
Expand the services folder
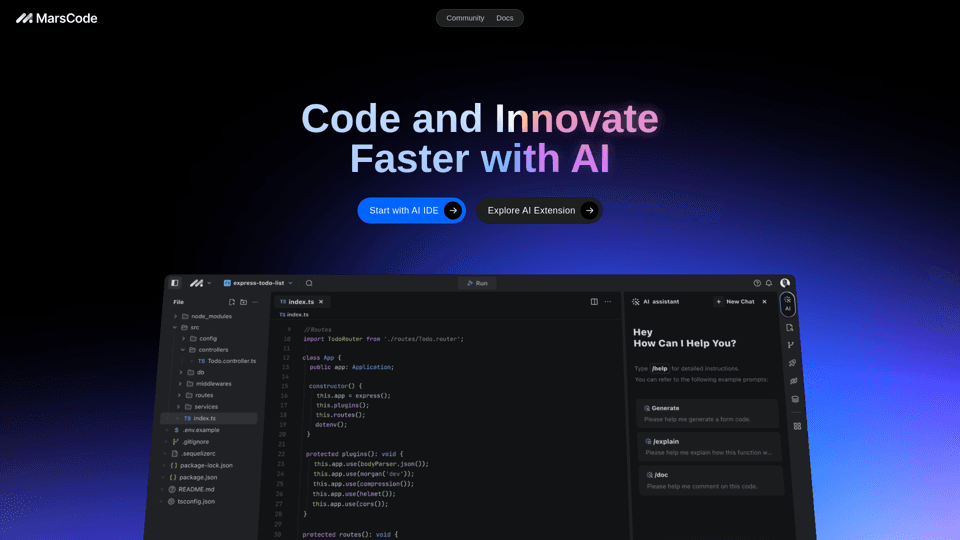coord(197,407)
